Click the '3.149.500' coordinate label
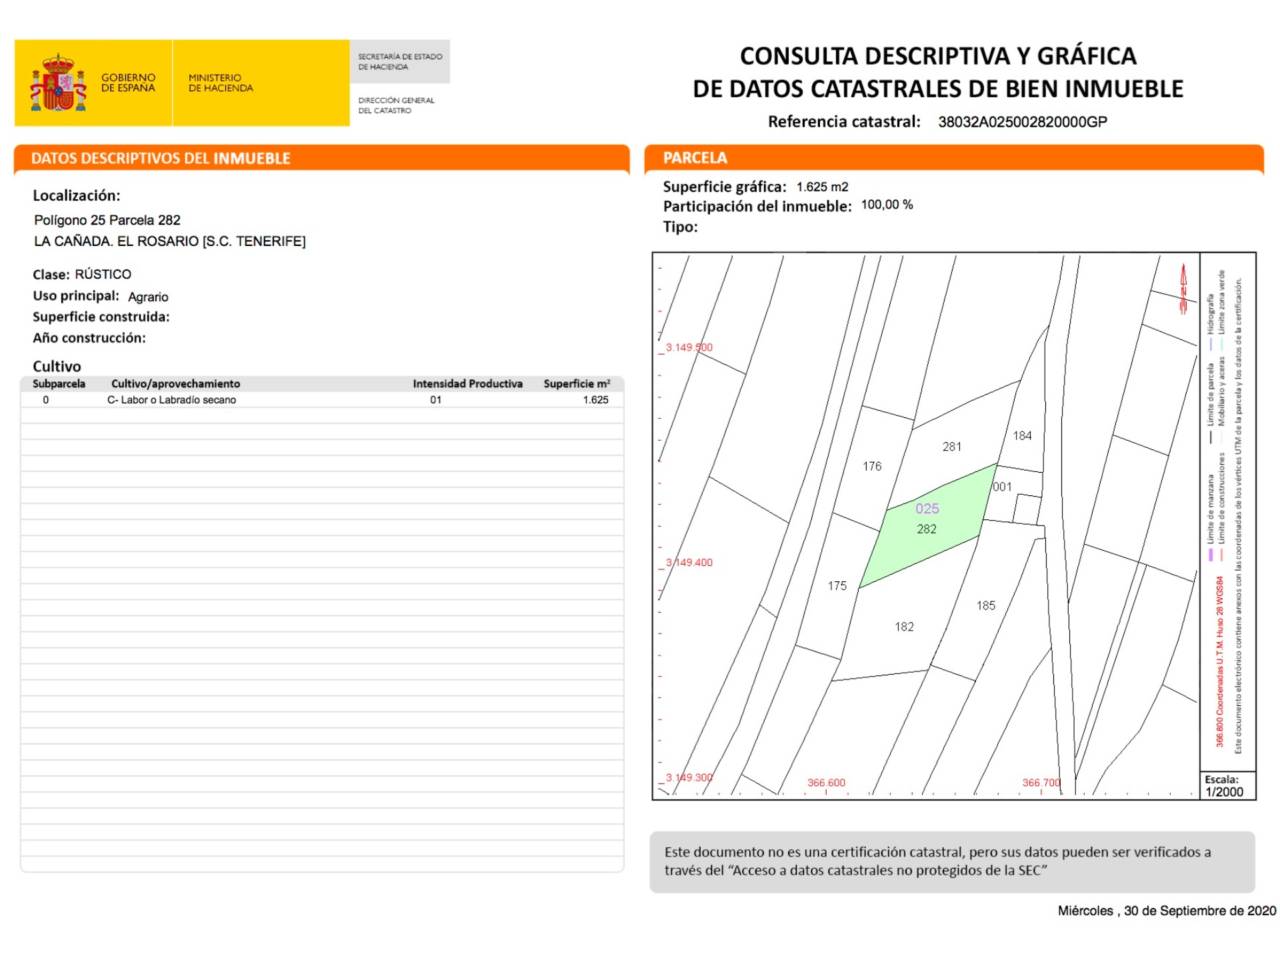This screenshot has width=1280, height=960. 689,348
